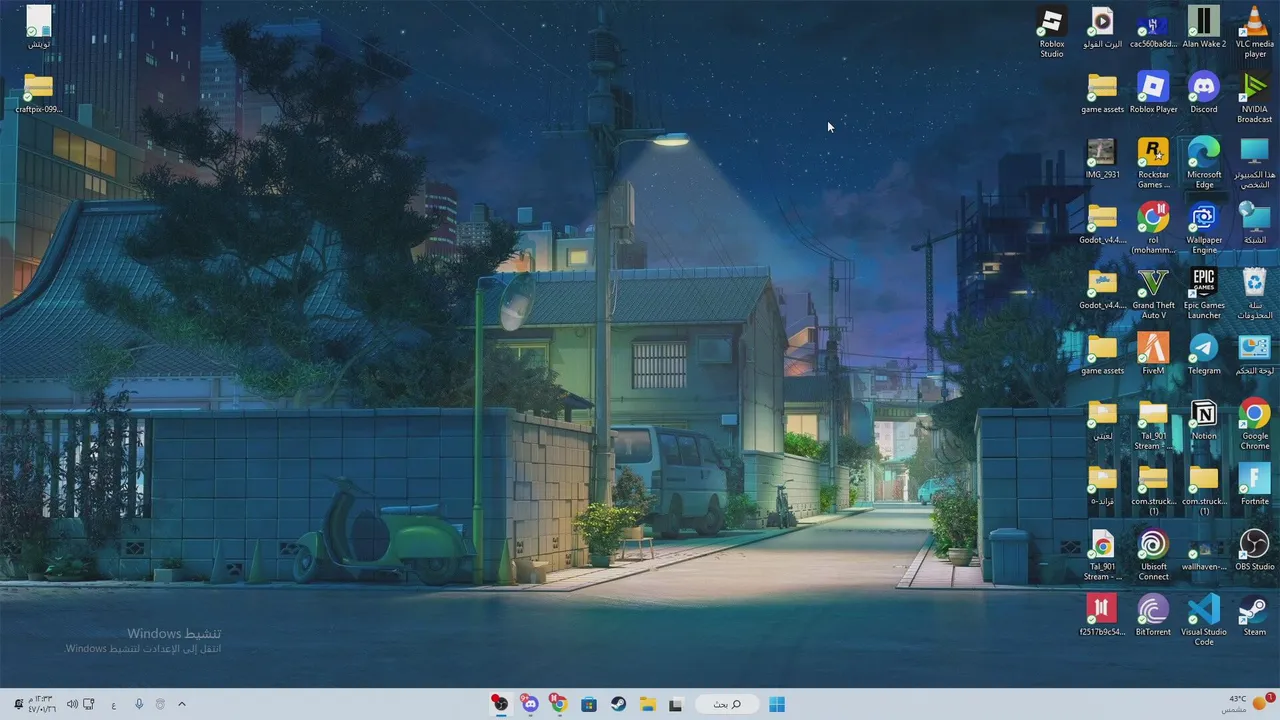Open لوحة التحكم (Control Panel) icon
The height and width of the screenshot is (720, 1280).
(1255, 354)
